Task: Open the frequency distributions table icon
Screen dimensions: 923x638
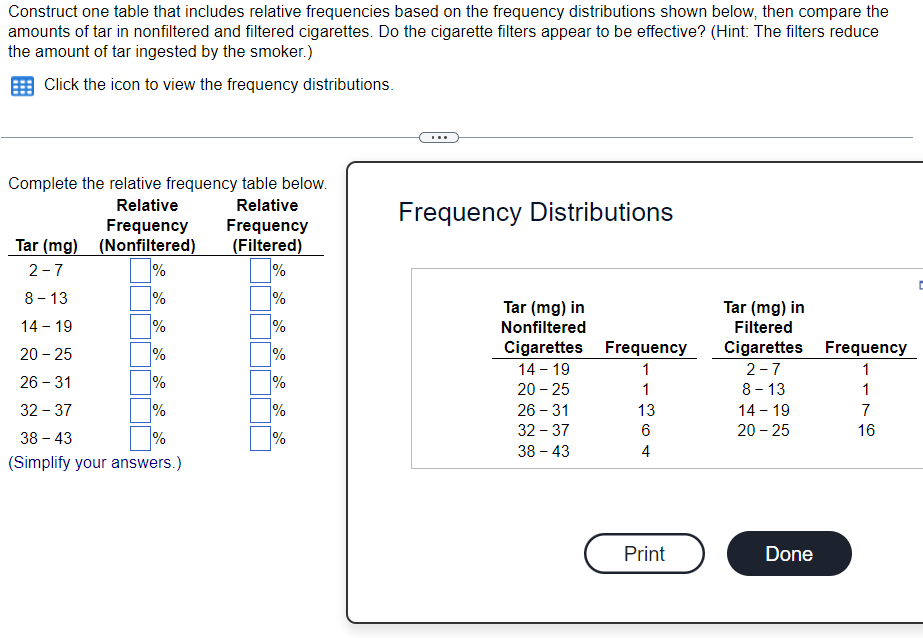Action: (22, 86)
